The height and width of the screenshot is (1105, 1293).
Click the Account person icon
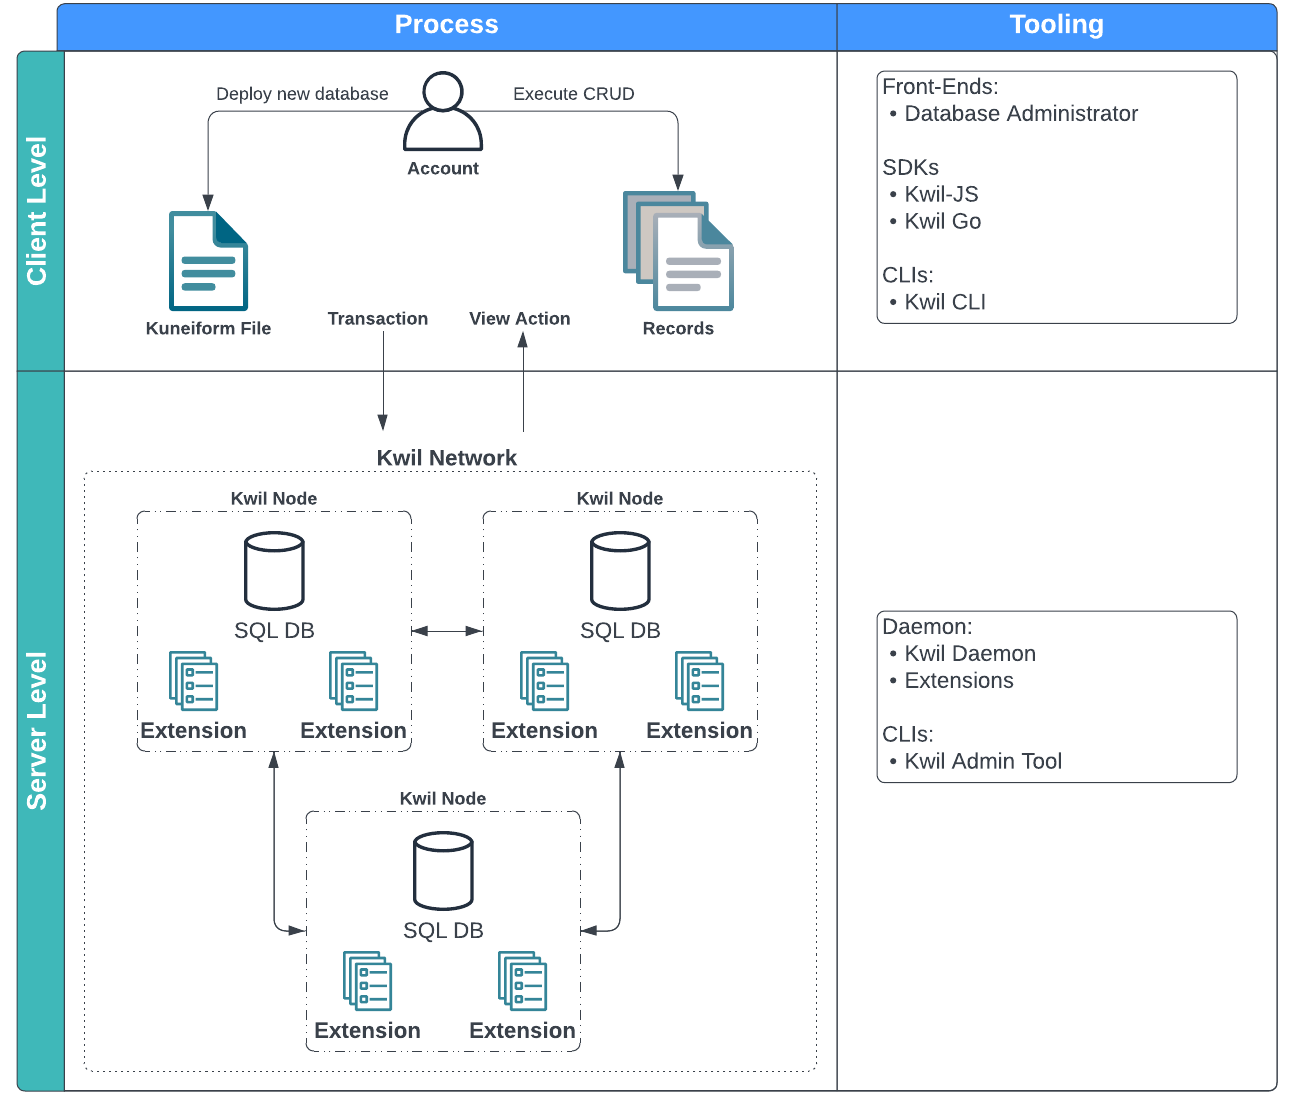pos(443,111)
